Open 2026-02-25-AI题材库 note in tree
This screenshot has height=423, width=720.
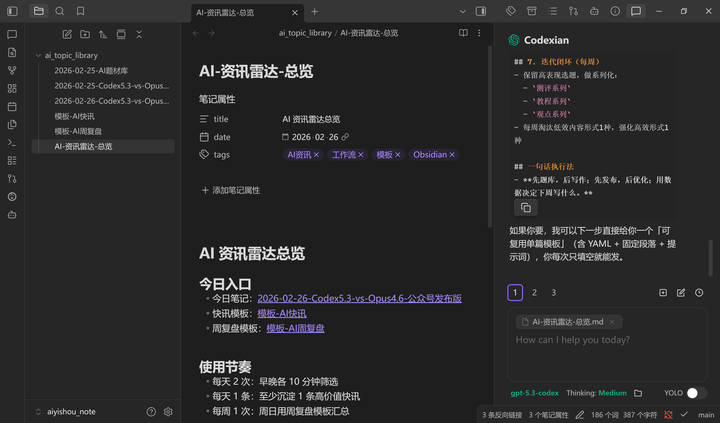[x=103, y=71]
